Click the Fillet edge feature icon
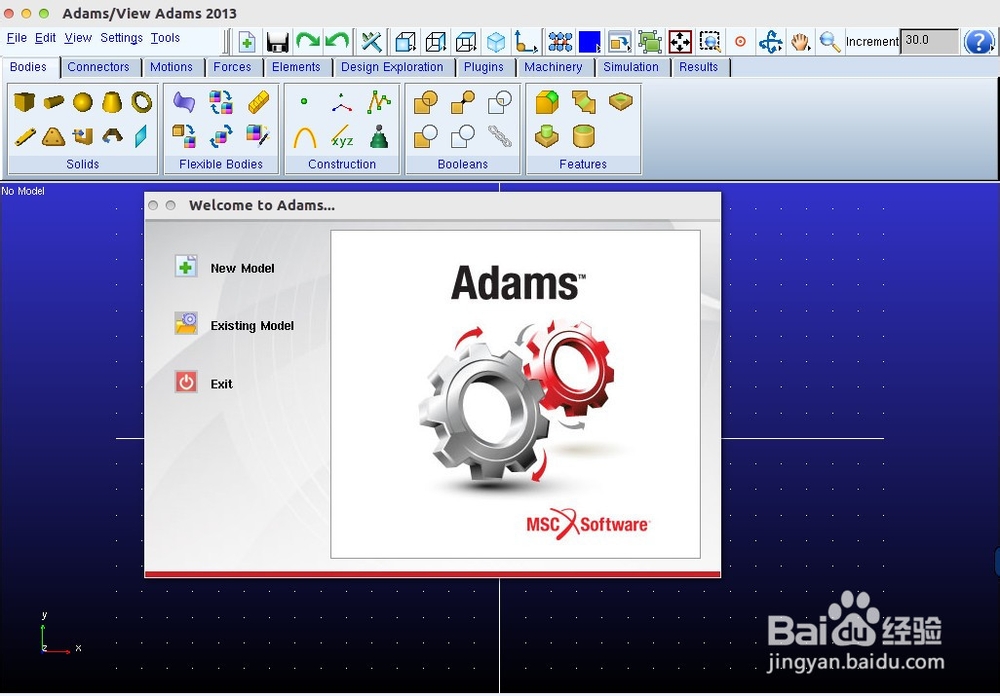Viewport: 1000px width, 696px height. coord(547,102)
